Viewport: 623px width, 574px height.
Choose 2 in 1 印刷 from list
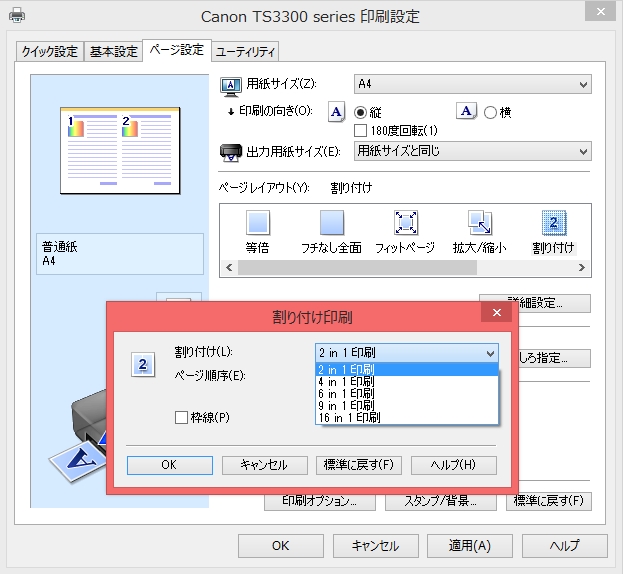click(407, 369)
